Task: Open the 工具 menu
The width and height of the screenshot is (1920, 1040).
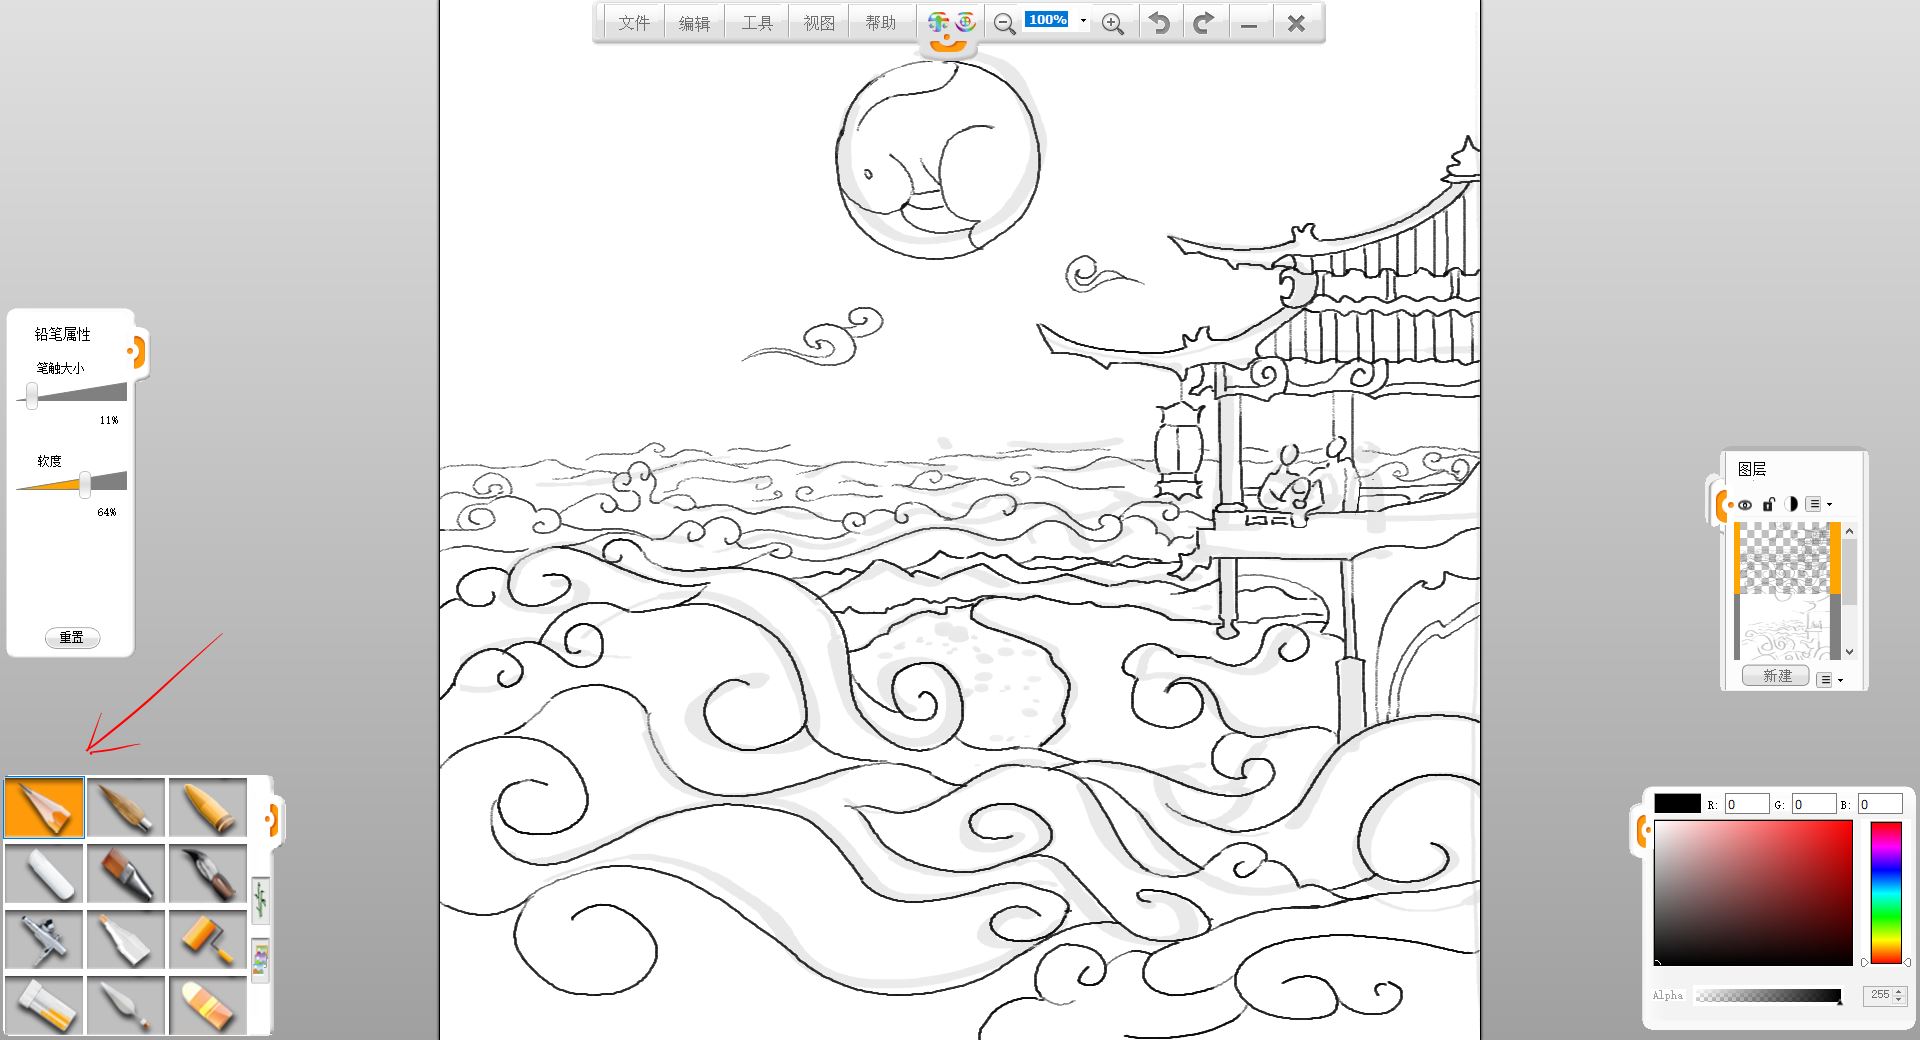Action: pos(757,23)
